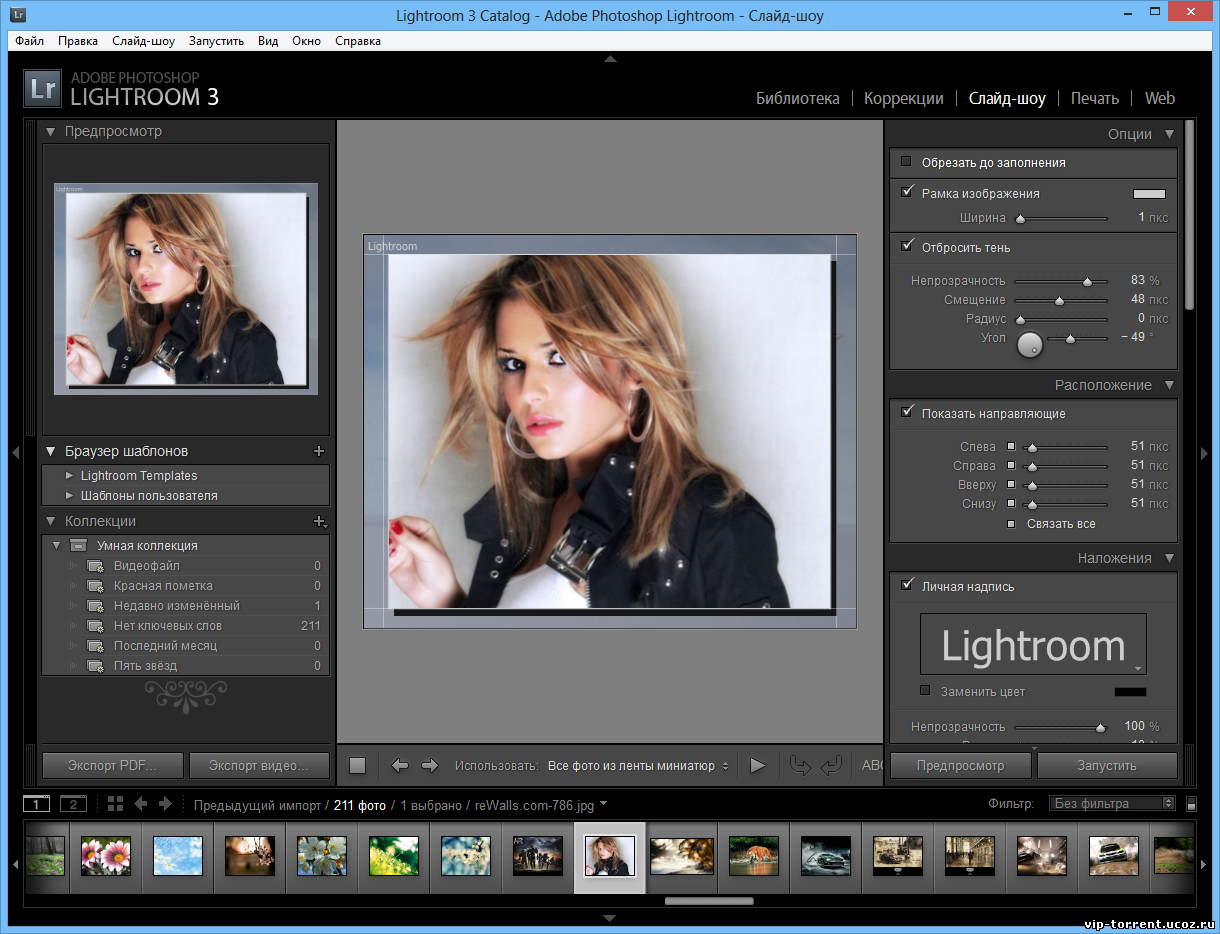Toggle link box for Снизу margin
Viewport: 1220px width, 934px height.
point(1011,503)
